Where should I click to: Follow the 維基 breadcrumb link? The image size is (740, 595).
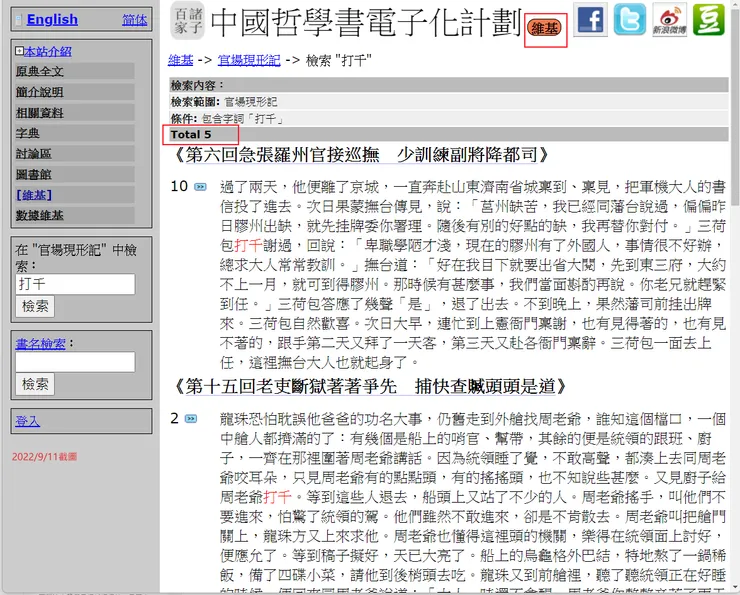pos(181,60)
